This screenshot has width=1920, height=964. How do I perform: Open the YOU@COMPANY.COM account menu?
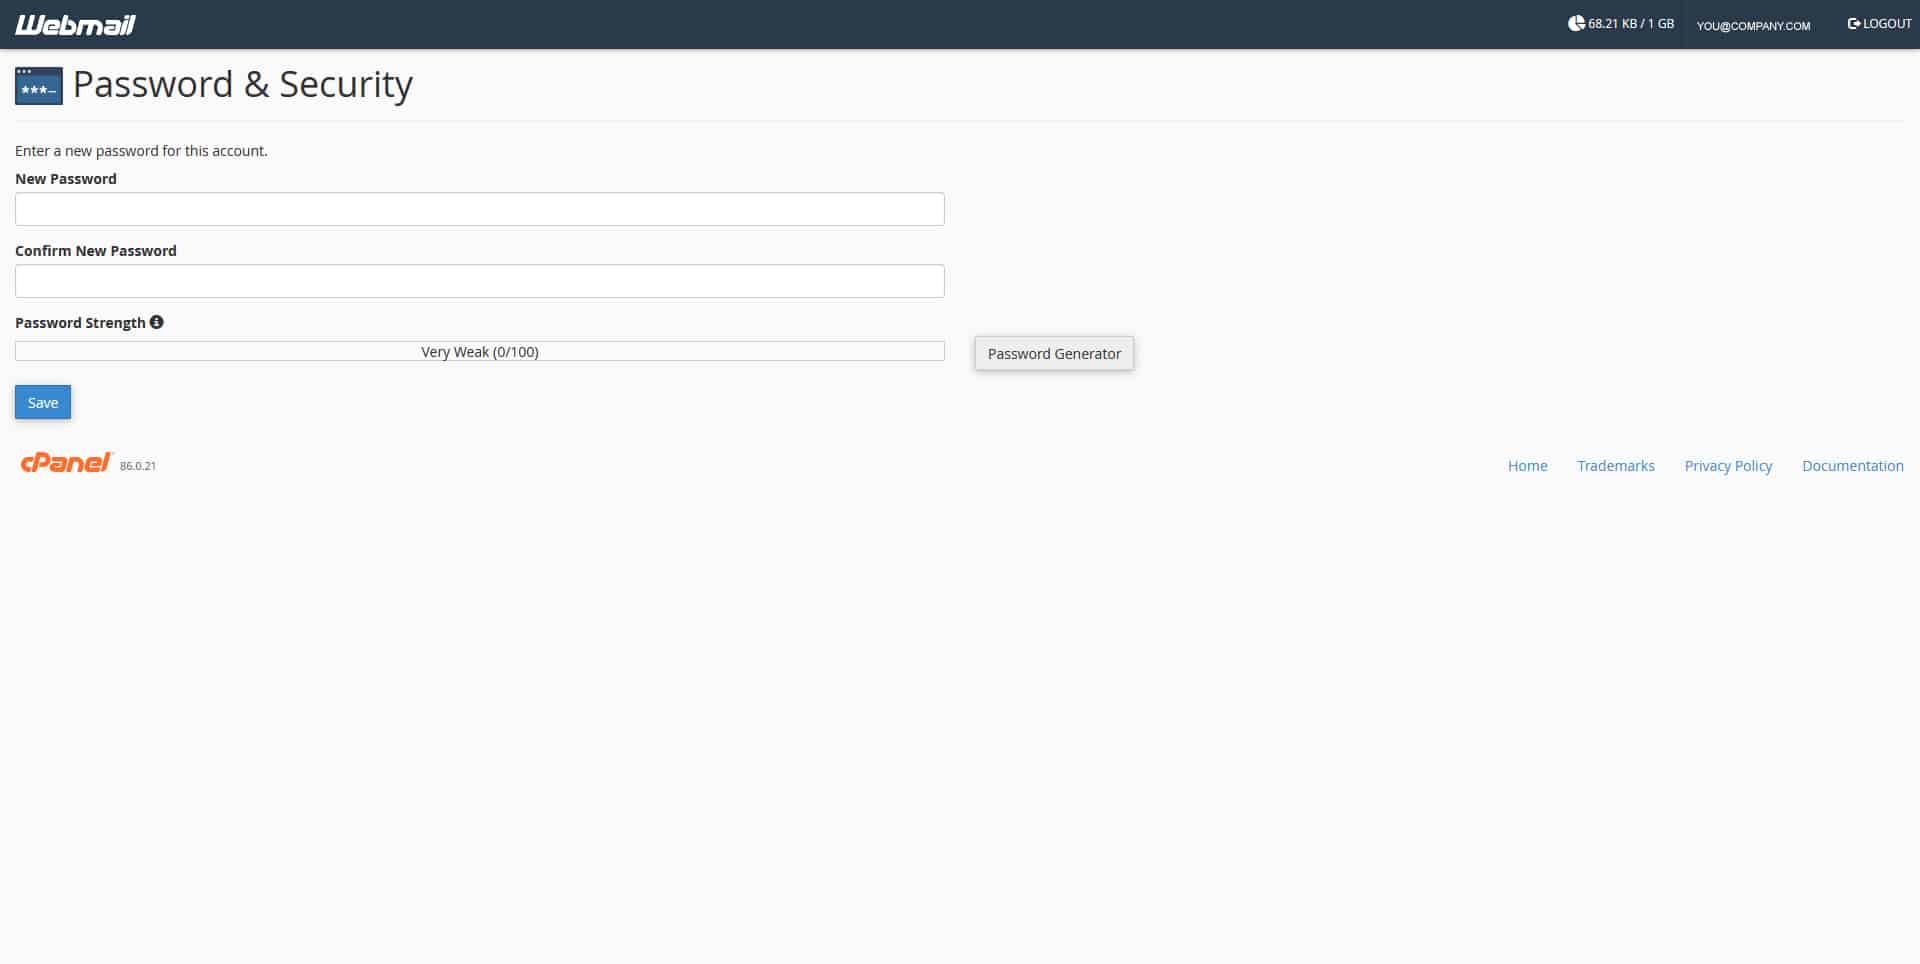pyautogui.click(x=1753, y=25)
